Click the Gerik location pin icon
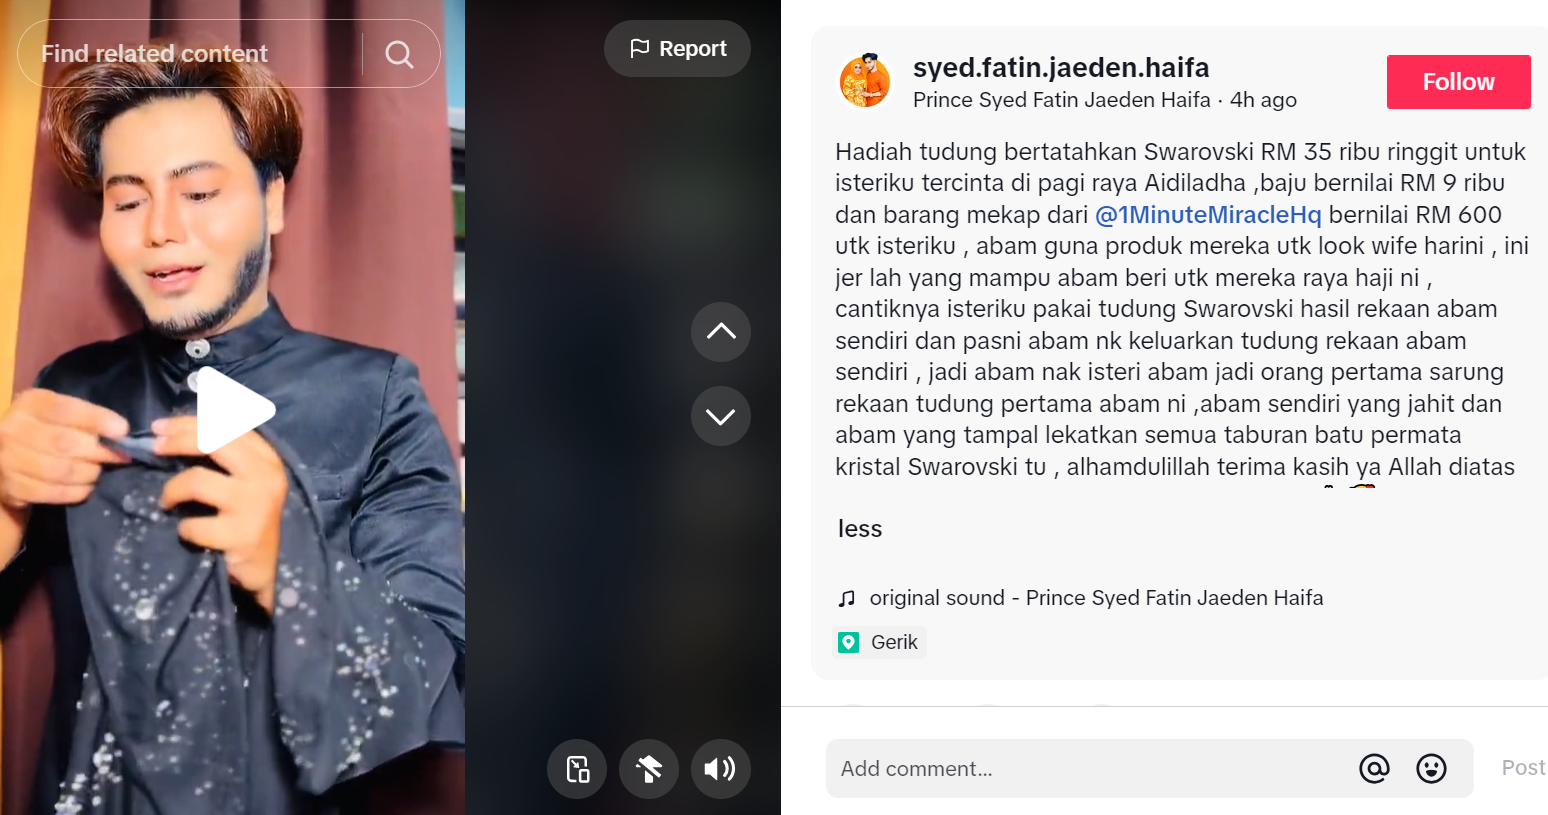Viewport: 1548px width, 815px height. coord(849,642)
